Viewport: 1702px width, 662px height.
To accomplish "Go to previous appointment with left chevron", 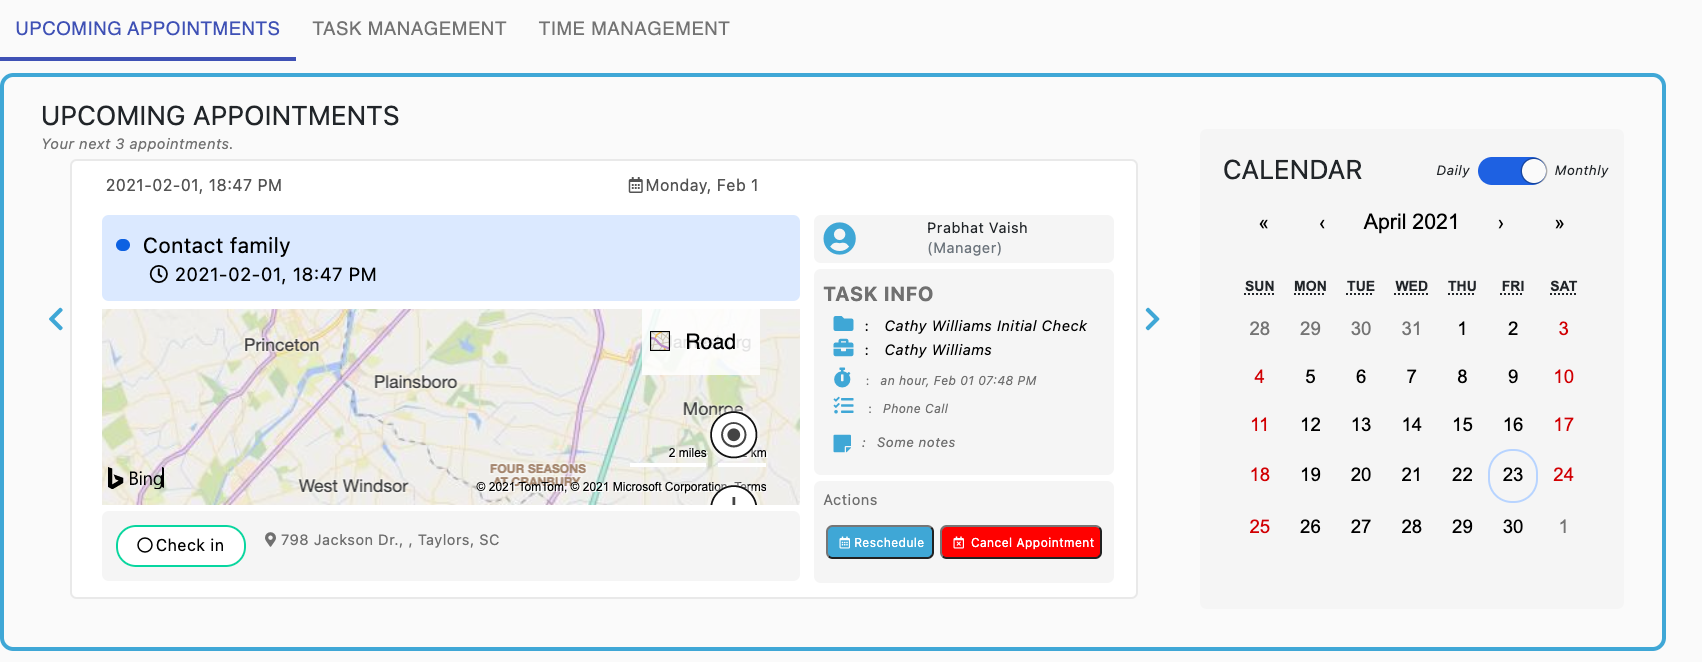I will [56, 319].
